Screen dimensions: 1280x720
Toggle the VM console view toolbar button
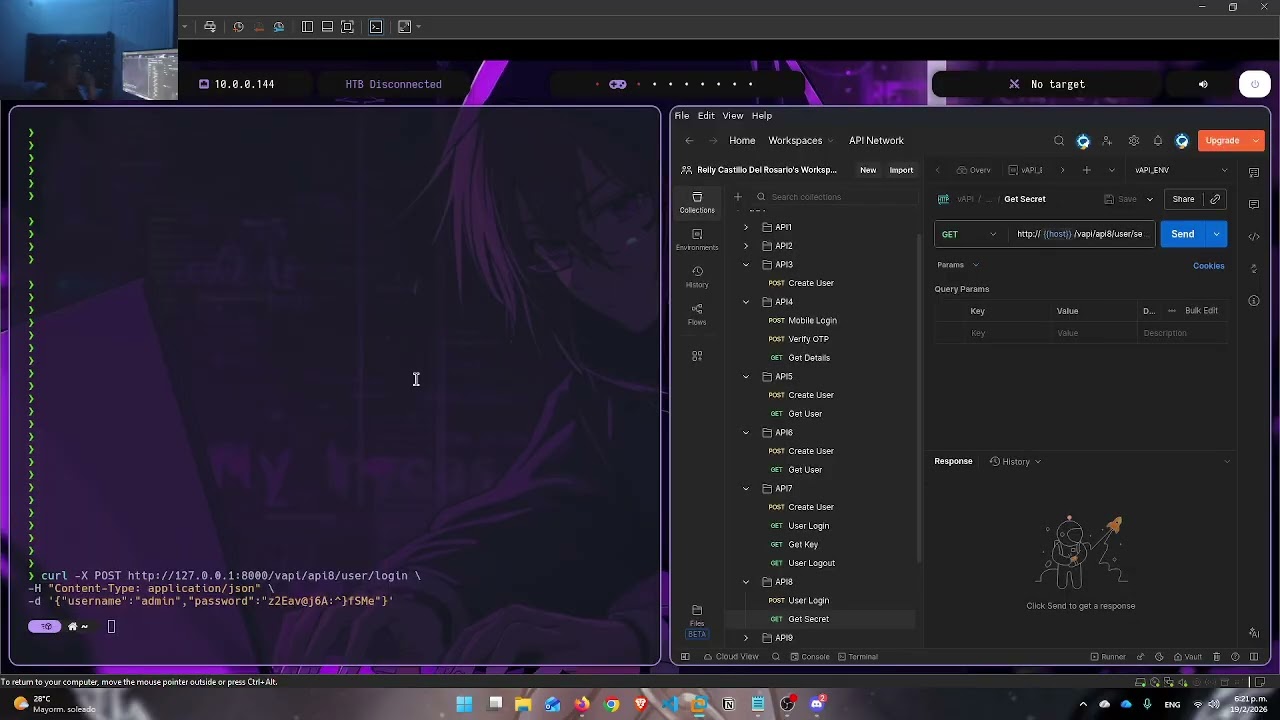click(376, 27)
